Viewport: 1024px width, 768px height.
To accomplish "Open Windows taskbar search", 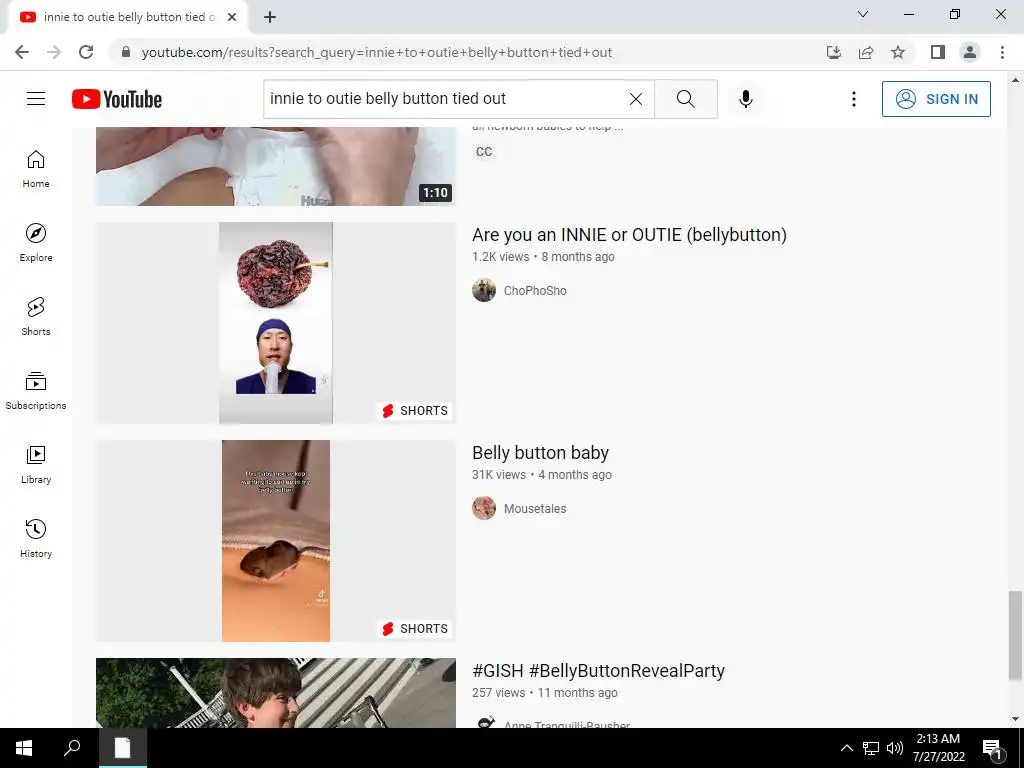I will [x=72, y=748].
